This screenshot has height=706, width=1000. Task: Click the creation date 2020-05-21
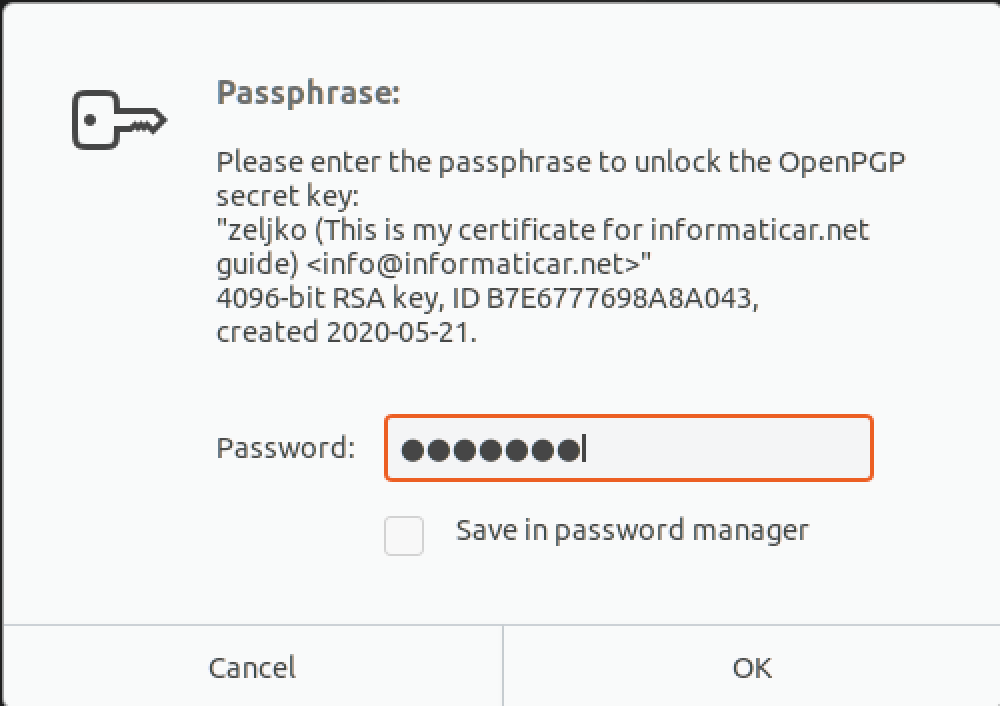[x=398, y=332]
